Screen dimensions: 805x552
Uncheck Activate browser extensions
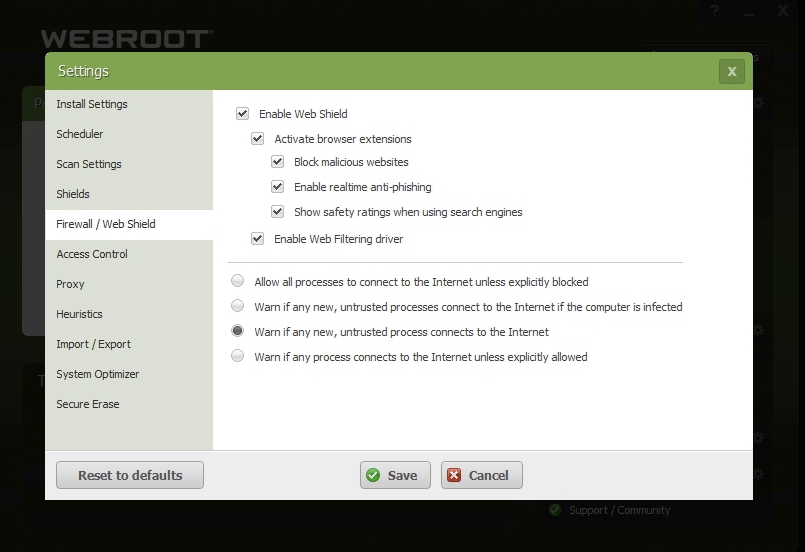point(257,139)
